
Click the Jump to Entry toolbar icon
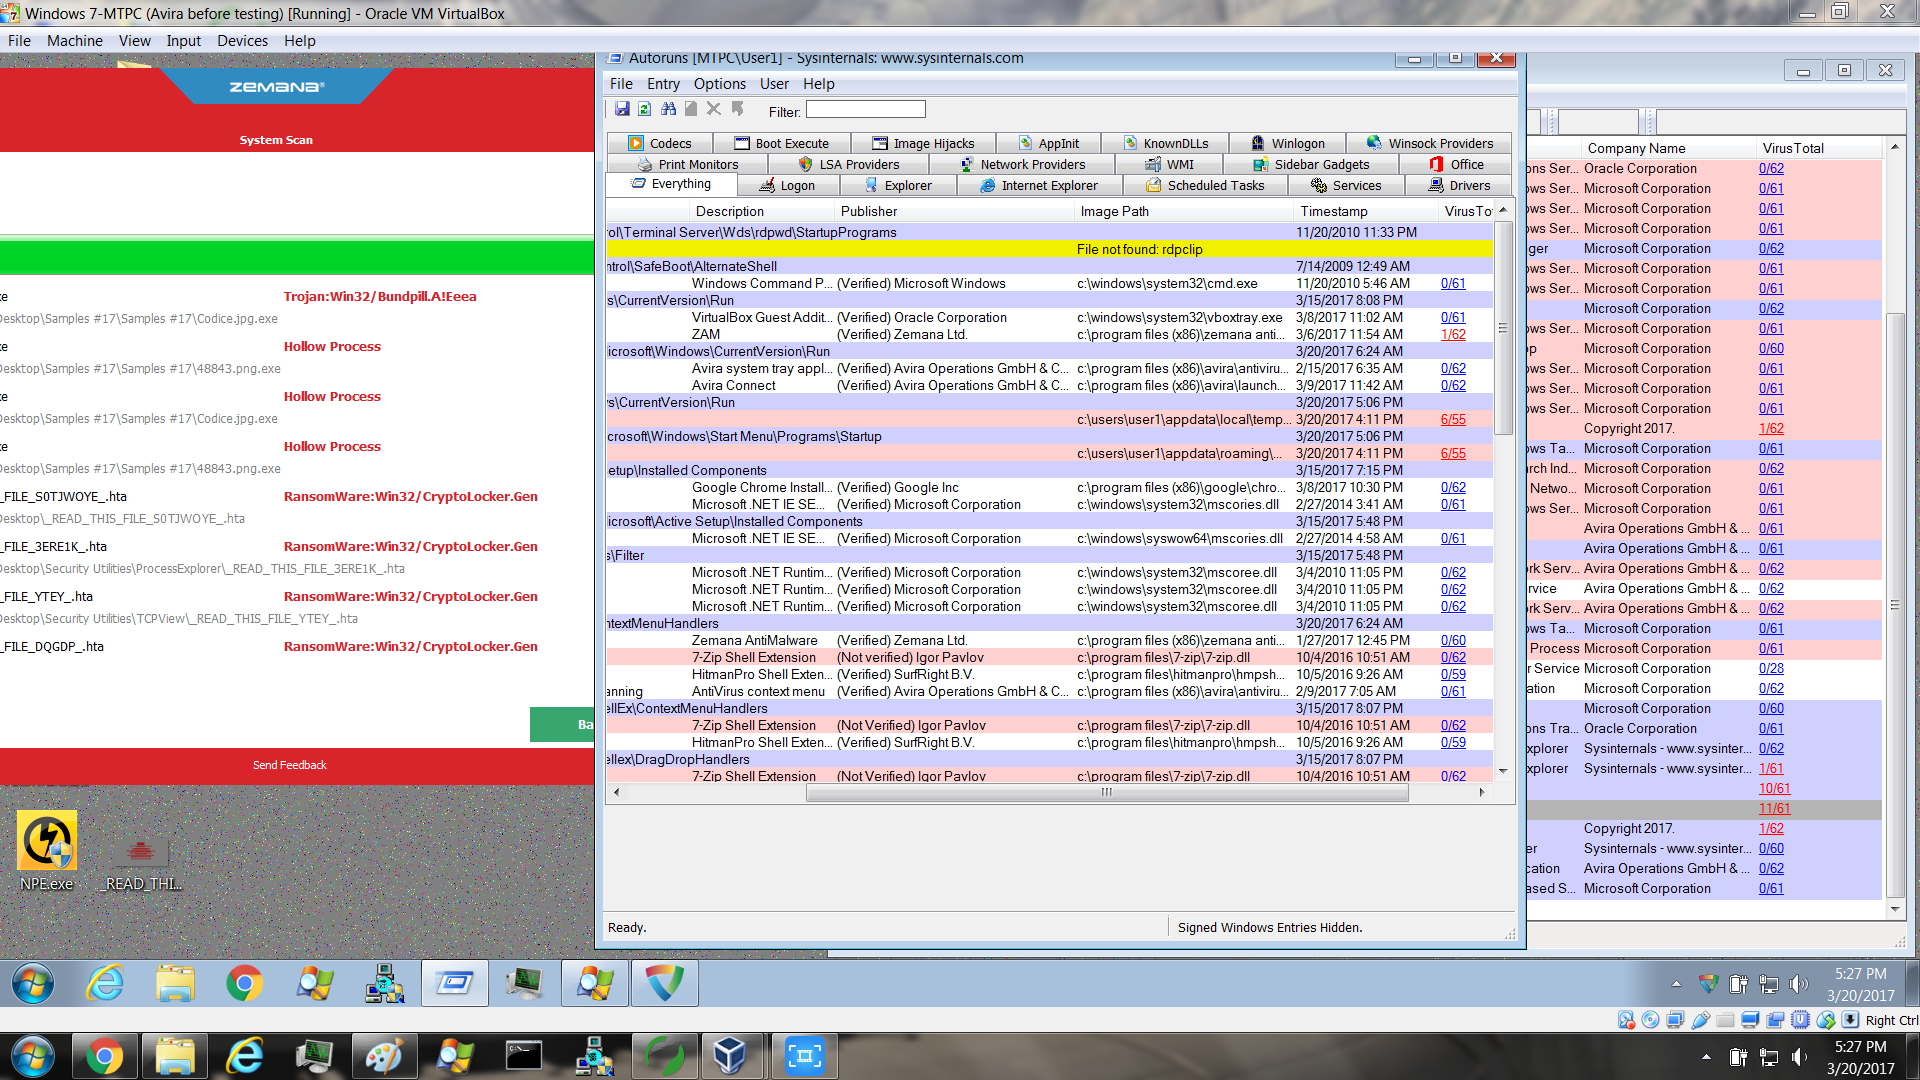pyautogui.click(x=738, y=109)
